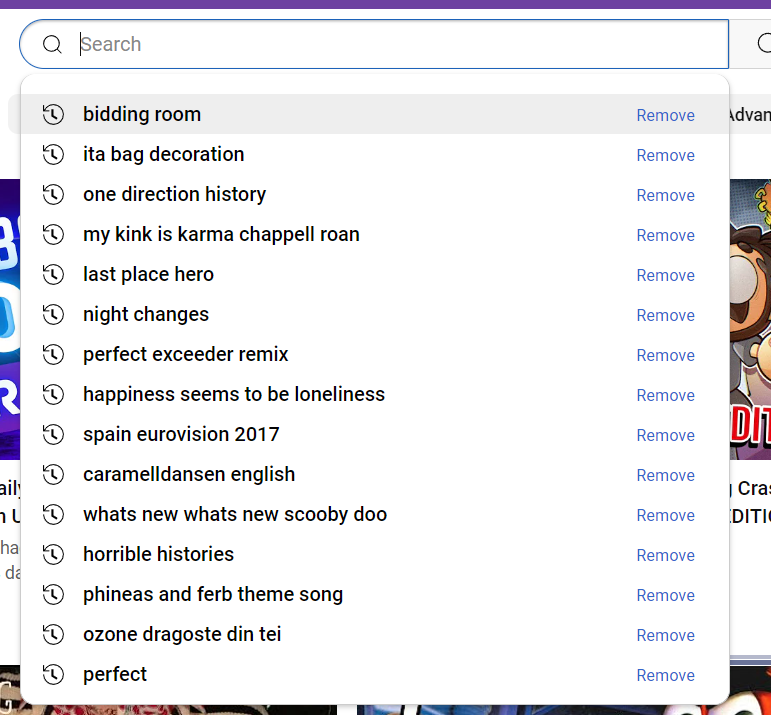Image resolution: width=771 pixels, height=715 pixels.
Task: Remove 'whats new whats new scooby doo'
Action: click(x=665, y=515)
